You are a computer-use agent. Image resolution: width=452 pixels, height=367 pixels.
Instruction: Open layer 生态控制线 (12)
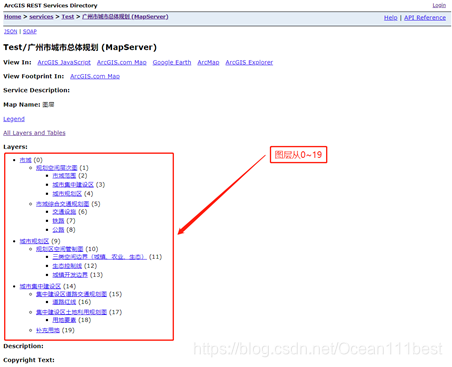click(x=67, y=266)
